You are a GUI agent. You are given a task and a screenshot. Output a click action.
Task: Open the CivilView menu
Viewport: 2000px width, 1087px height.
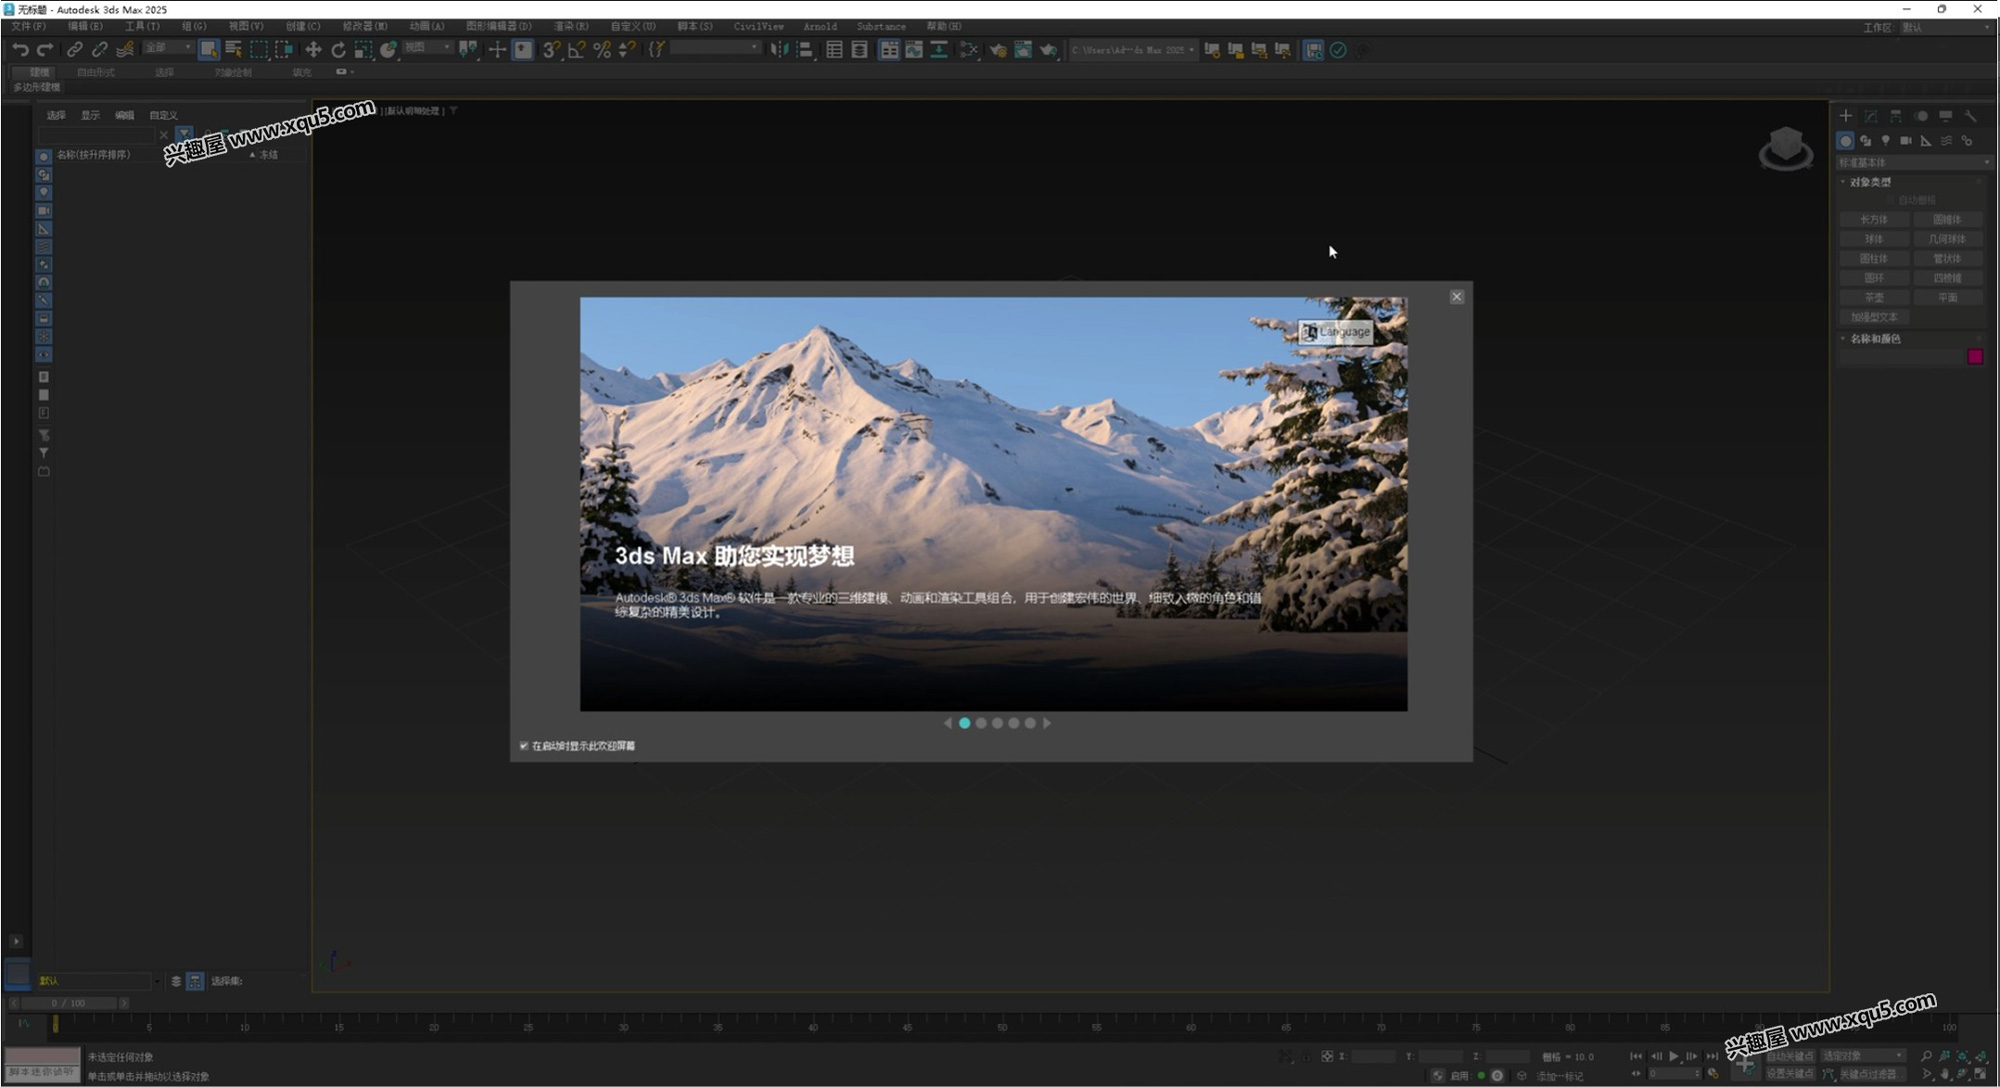pyautogui.click(x=759, y=27)
